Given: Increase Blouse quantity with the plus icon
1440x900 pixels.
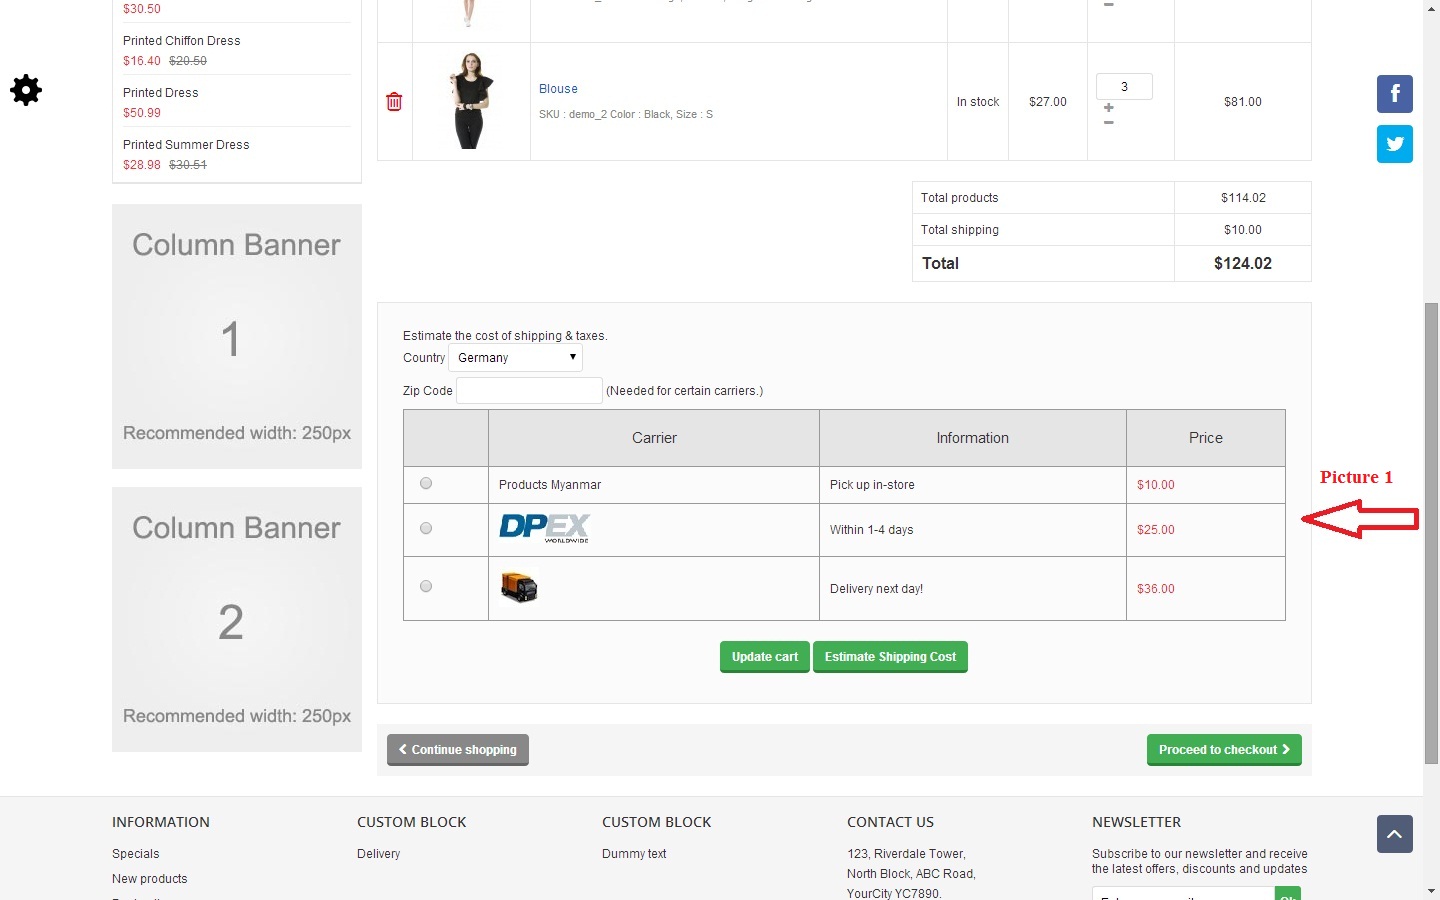Looking at the screenshot, I should pos(1109,108).
